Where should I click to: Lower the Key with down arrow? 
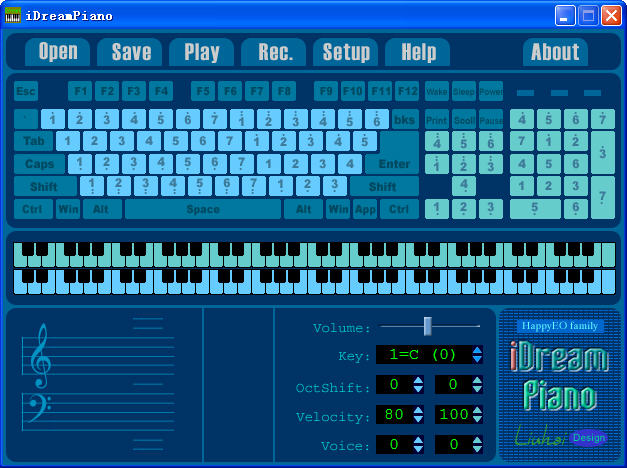coord(477,359)
